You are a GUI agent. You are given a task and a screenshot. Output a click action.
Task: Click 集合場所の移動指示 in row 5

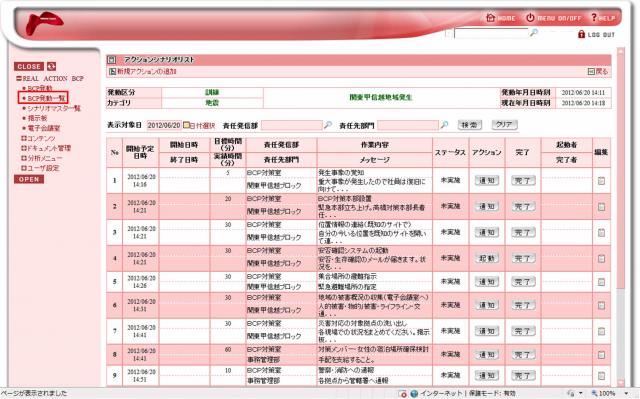click(347, 276)
